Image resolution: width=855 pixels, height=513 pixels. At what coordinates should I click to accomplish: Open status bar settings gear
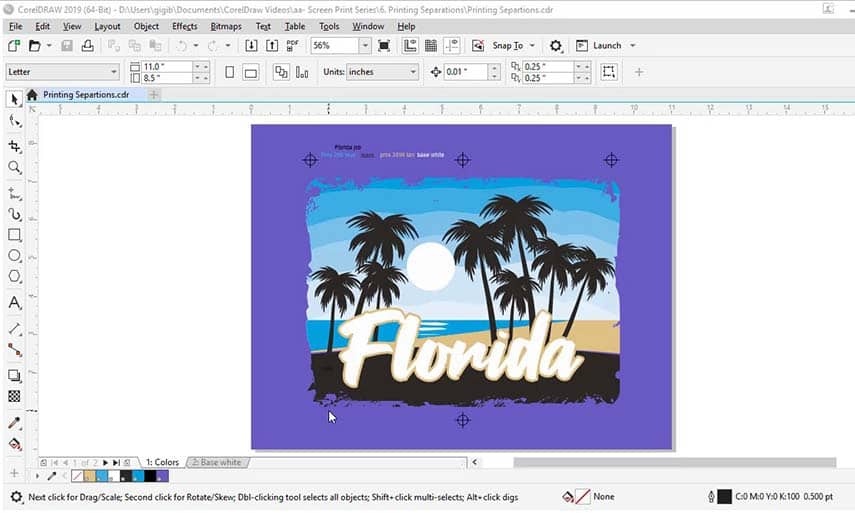click(16, 497)
